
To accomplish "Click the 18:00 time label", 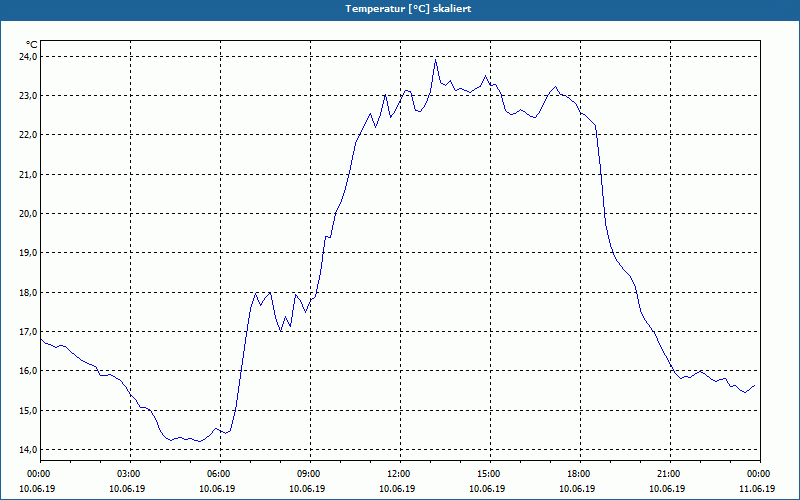I will [580, 474].
